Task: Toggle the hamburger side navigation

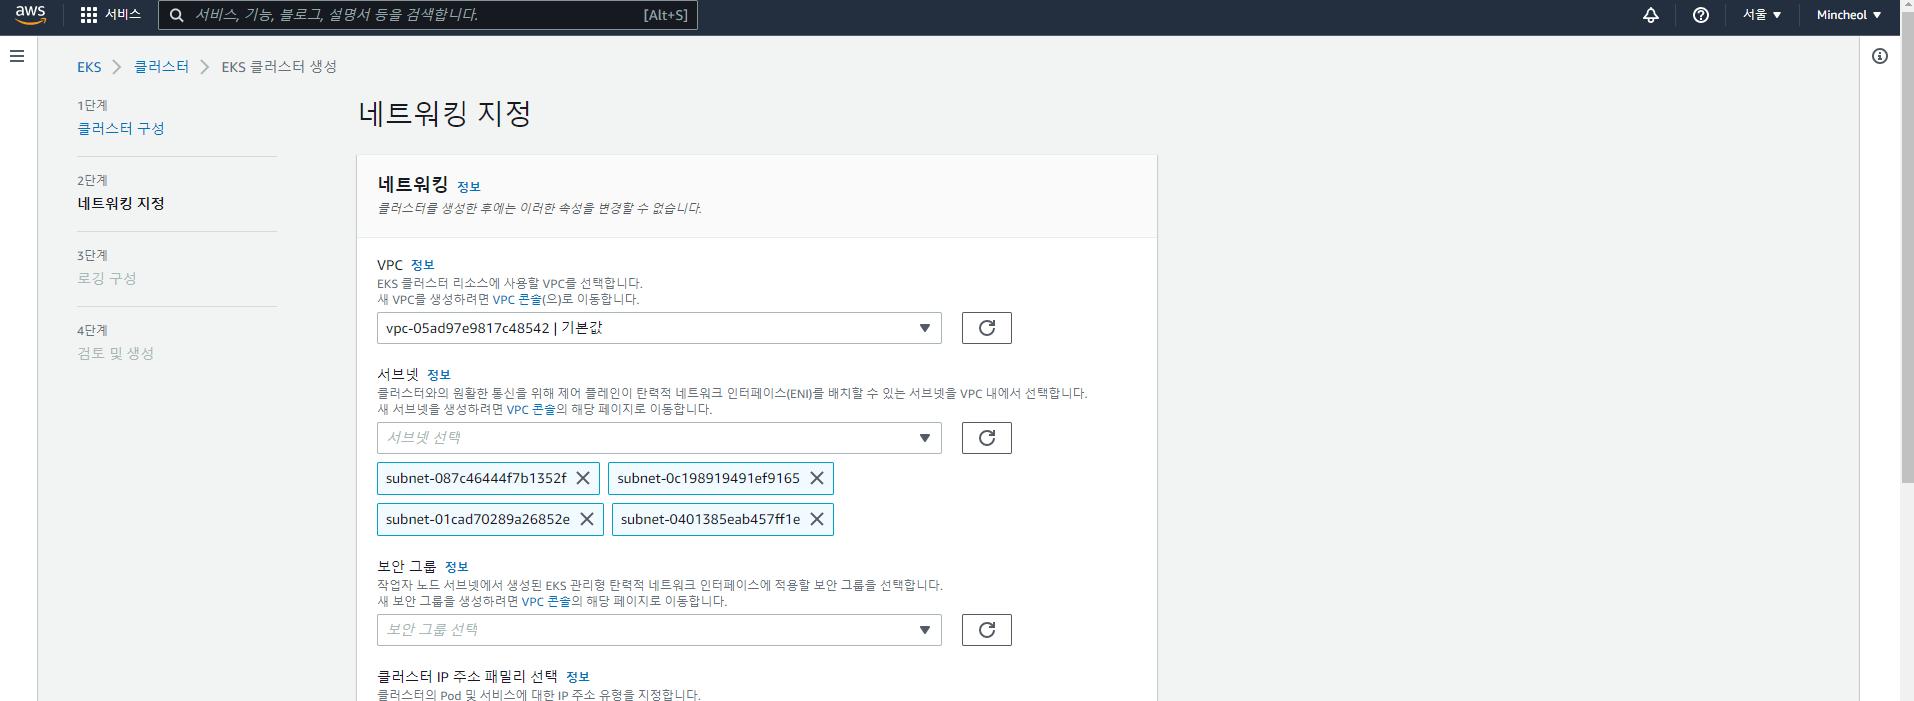Action: (x=17, y=56)
